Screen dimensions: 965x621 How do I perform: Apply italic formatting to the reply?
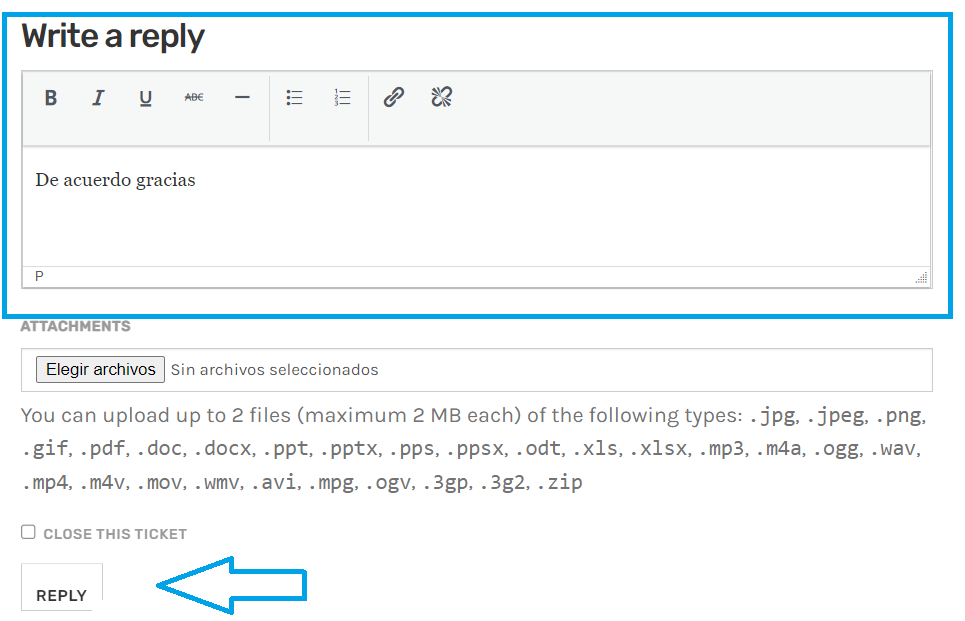(98, 98)
